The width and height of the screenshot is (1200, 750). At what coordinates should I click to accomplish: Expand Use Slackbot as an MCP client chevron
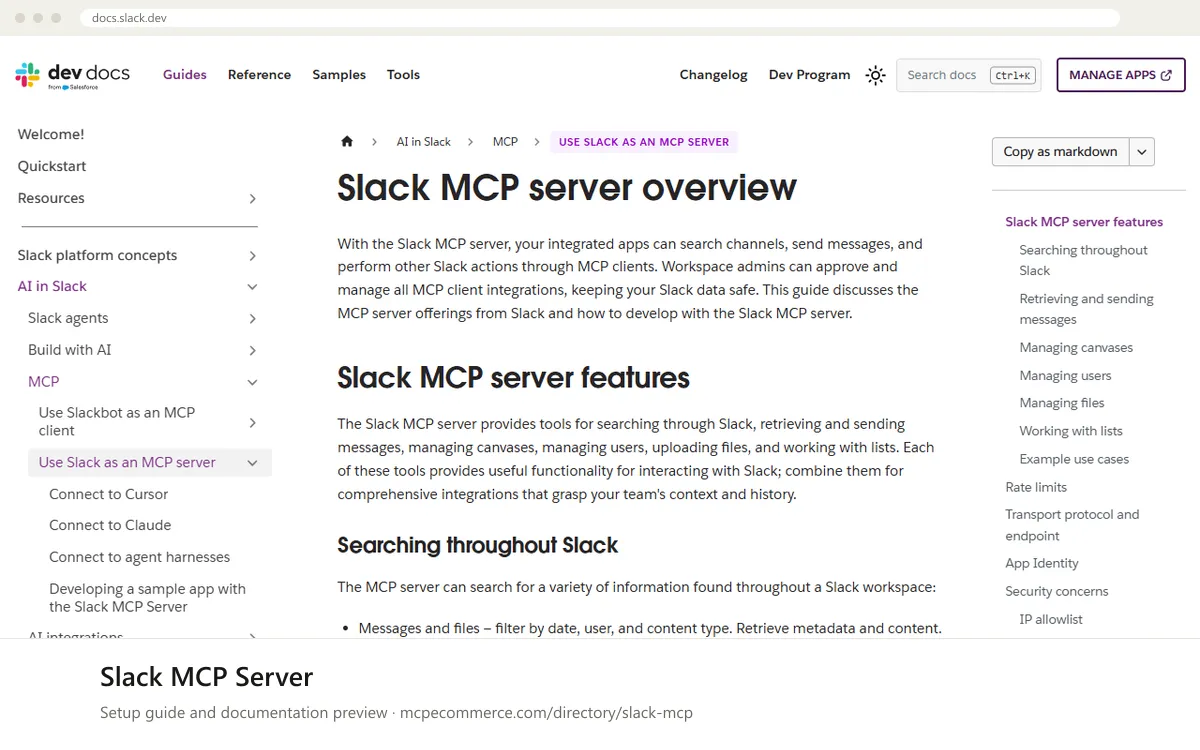pos(252,423)
